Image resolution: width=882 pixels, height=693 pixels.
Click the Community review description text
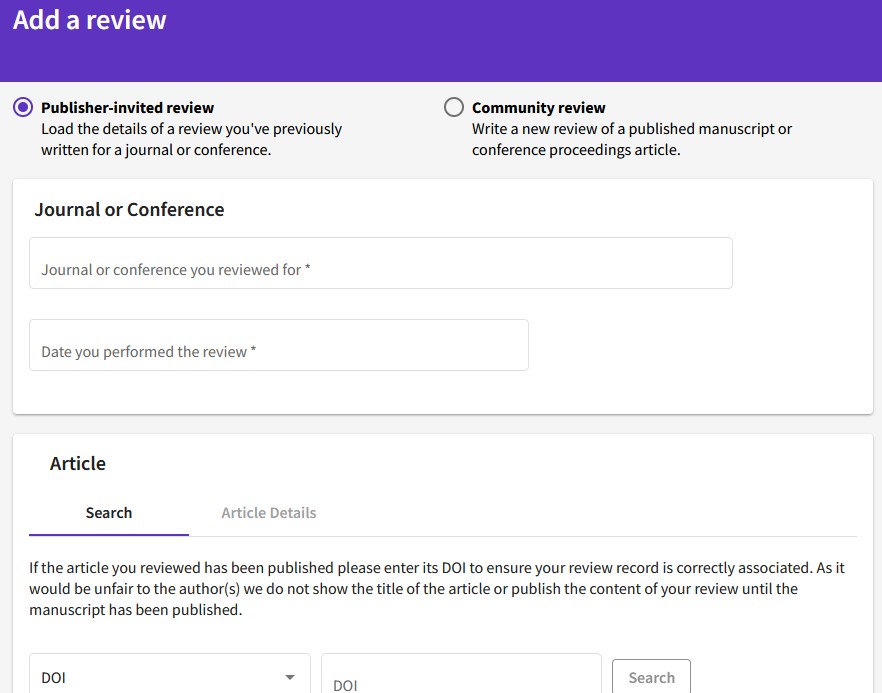[x=632, y=140]
